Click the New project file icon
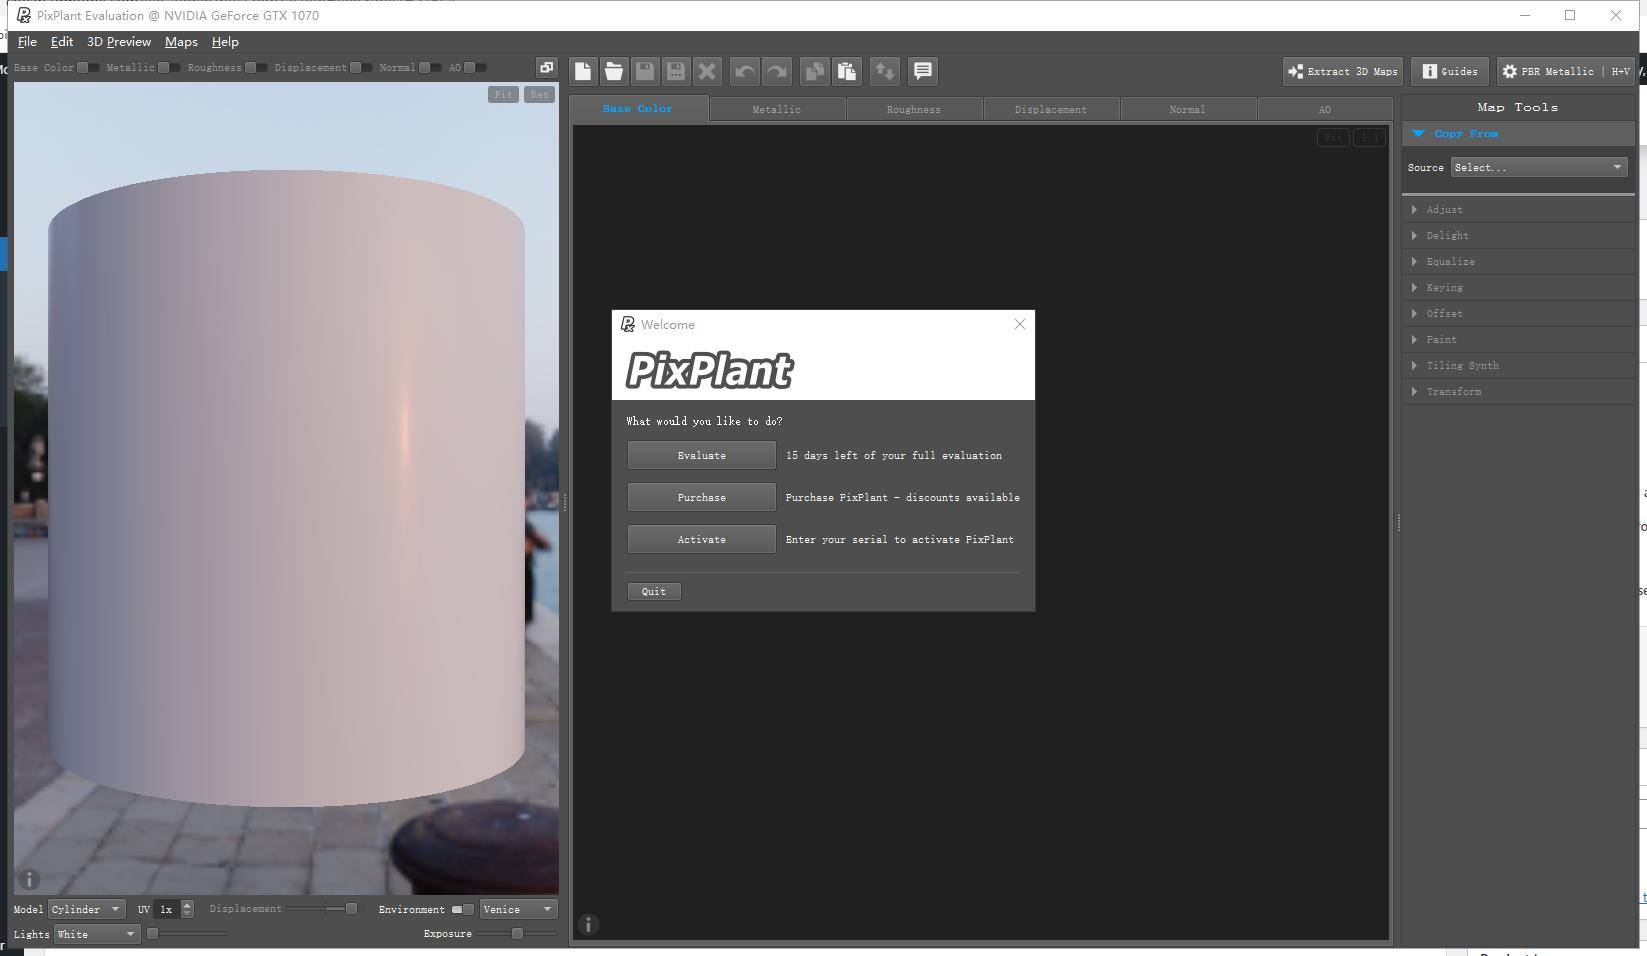This screenshot has width=1647, height=956. [x=583, y=71]
